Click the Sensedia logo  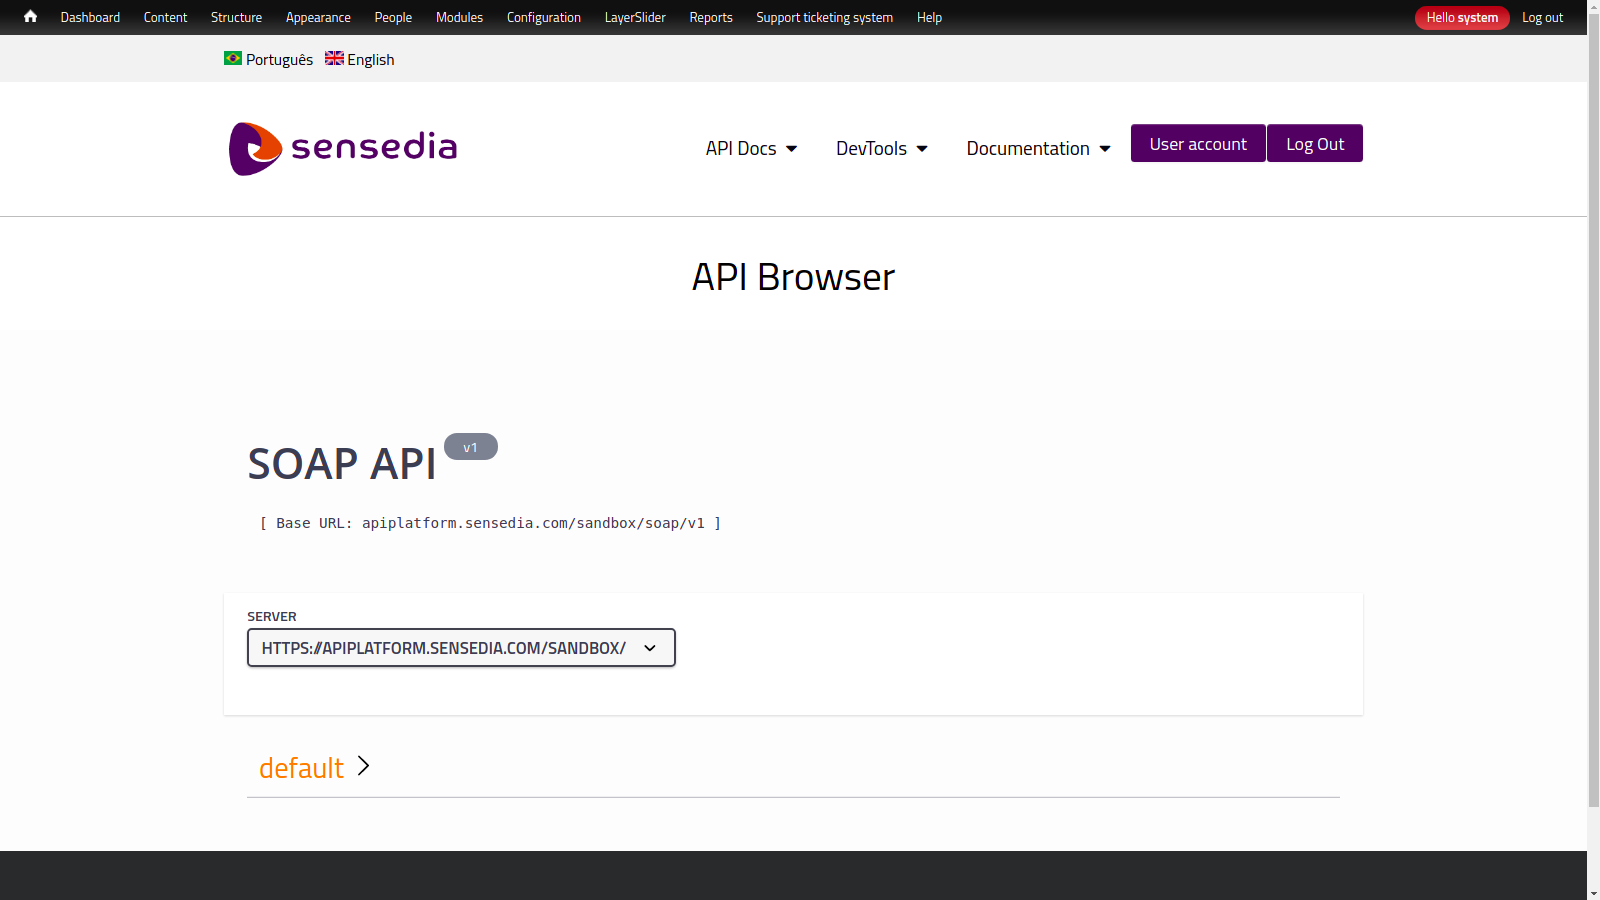tap(343, 148)
